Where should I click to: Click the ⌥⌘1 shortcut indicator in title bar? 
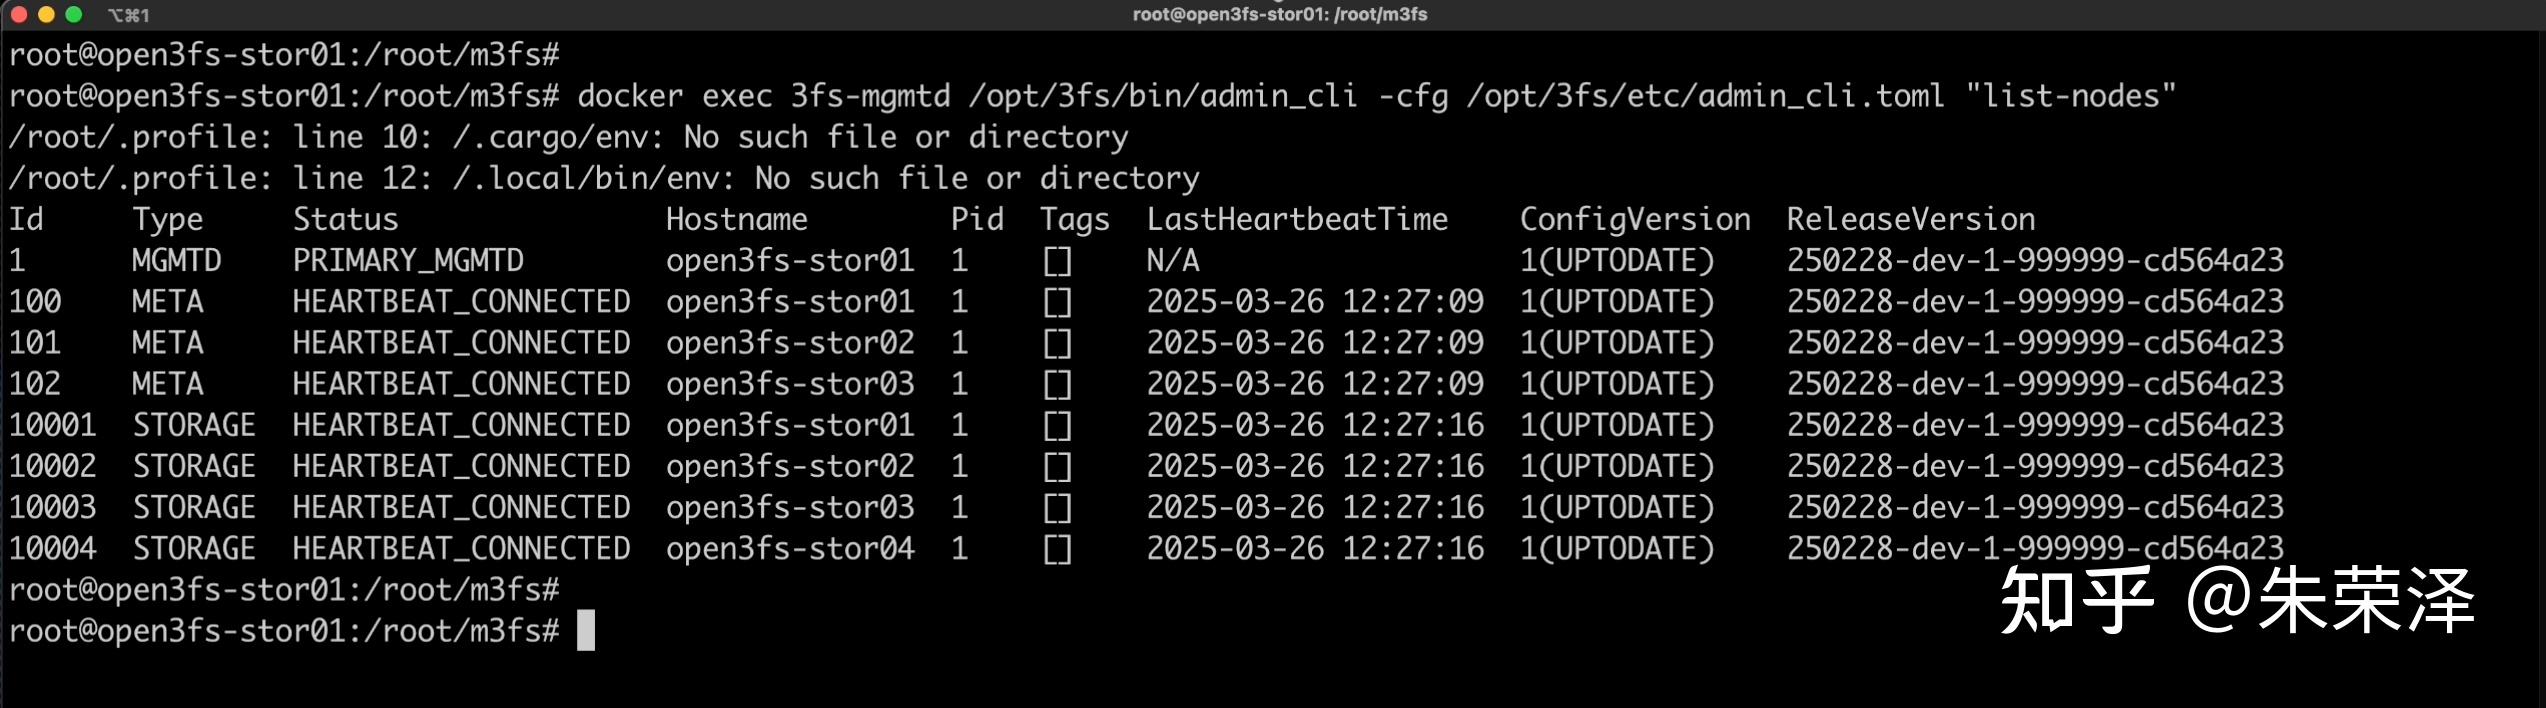[128, 16]
